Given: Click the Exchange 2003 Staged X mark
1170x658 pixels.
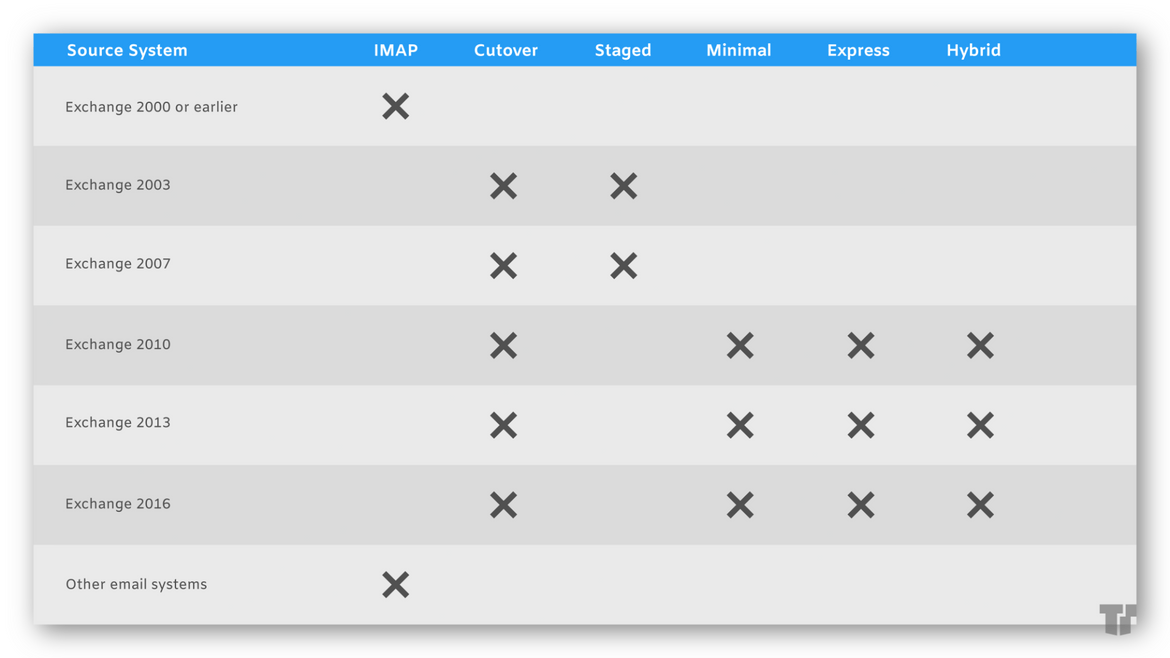Looking at the screenshot, I should 624,186.
